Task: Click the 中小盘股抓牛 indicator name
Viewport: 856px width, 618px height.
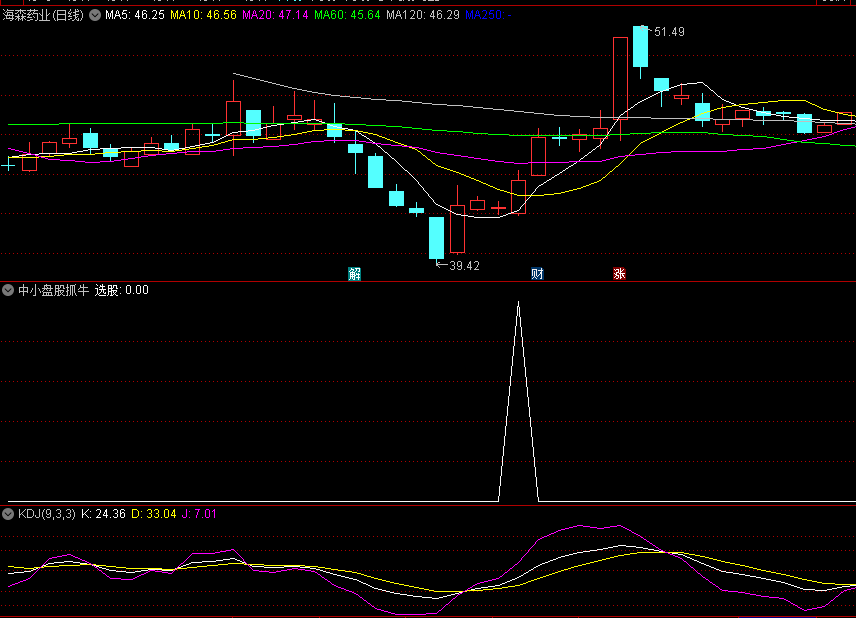Action: (x=54, y=290)
